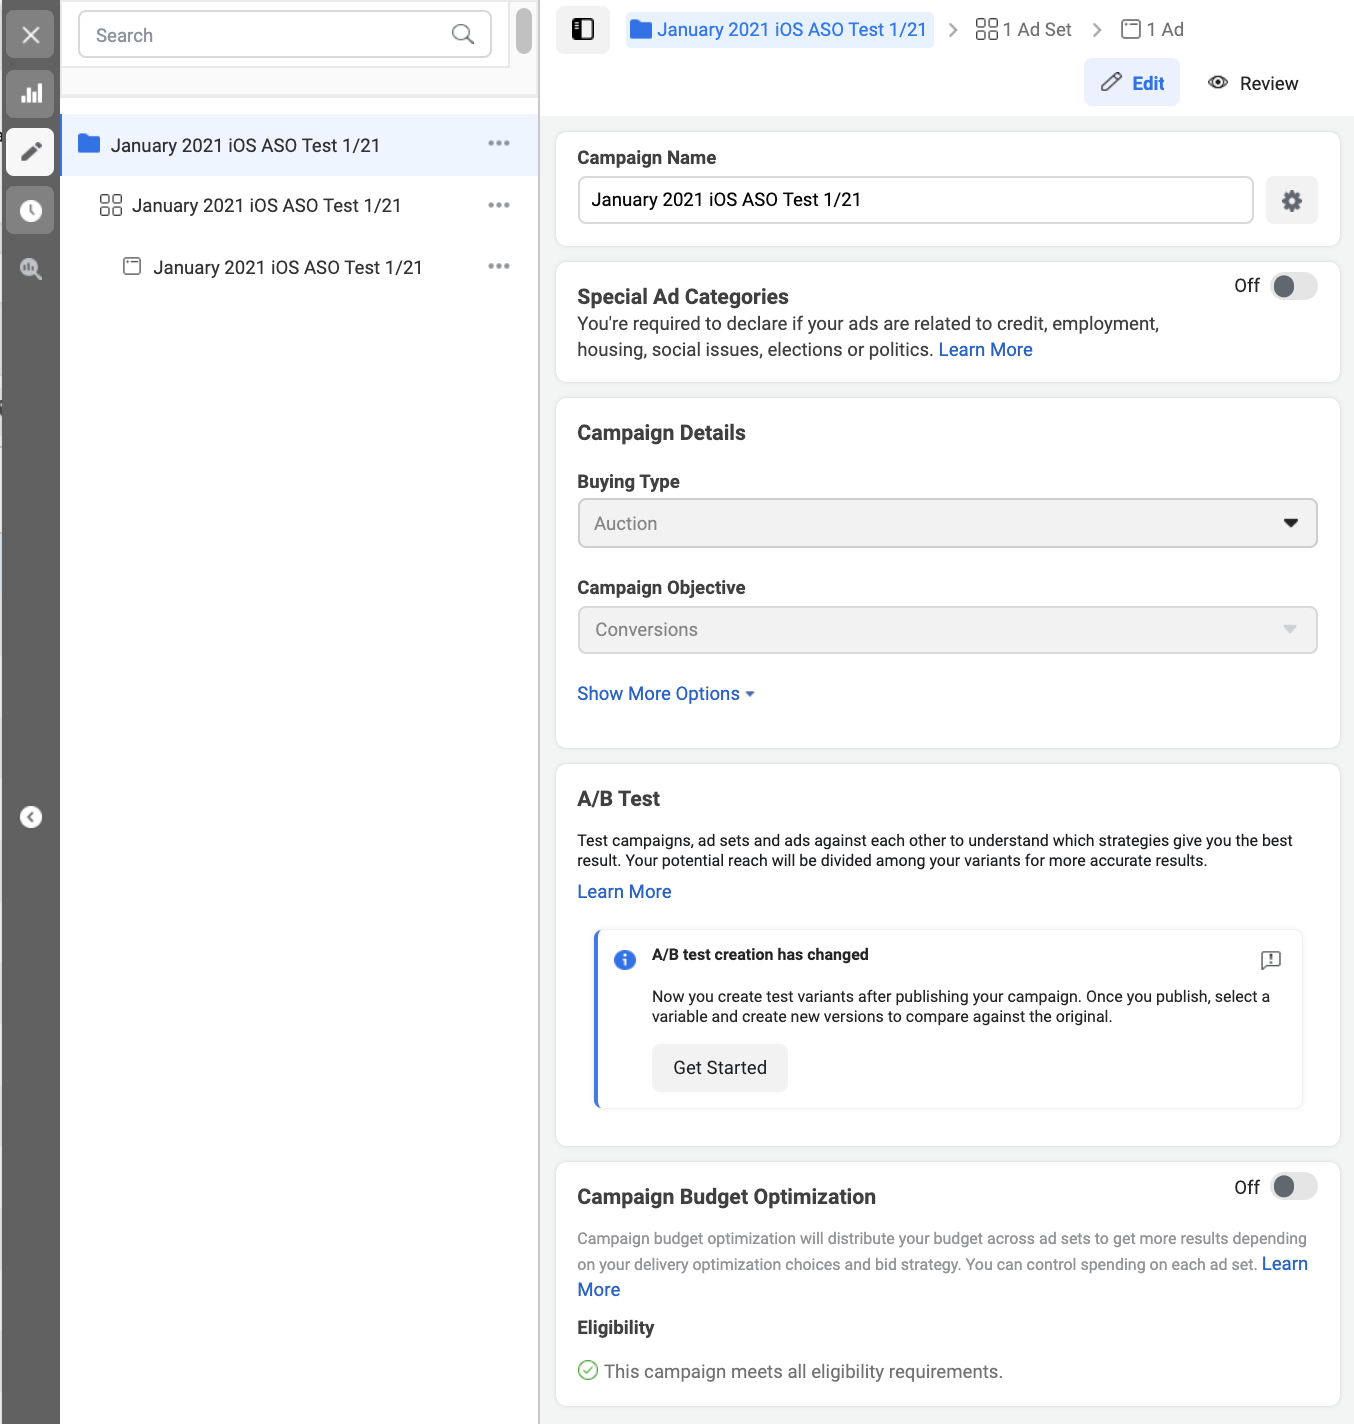This screenshot has width=1354, height=1424.
Task: Click the ad icon in the tree
Action: (132, 266)
